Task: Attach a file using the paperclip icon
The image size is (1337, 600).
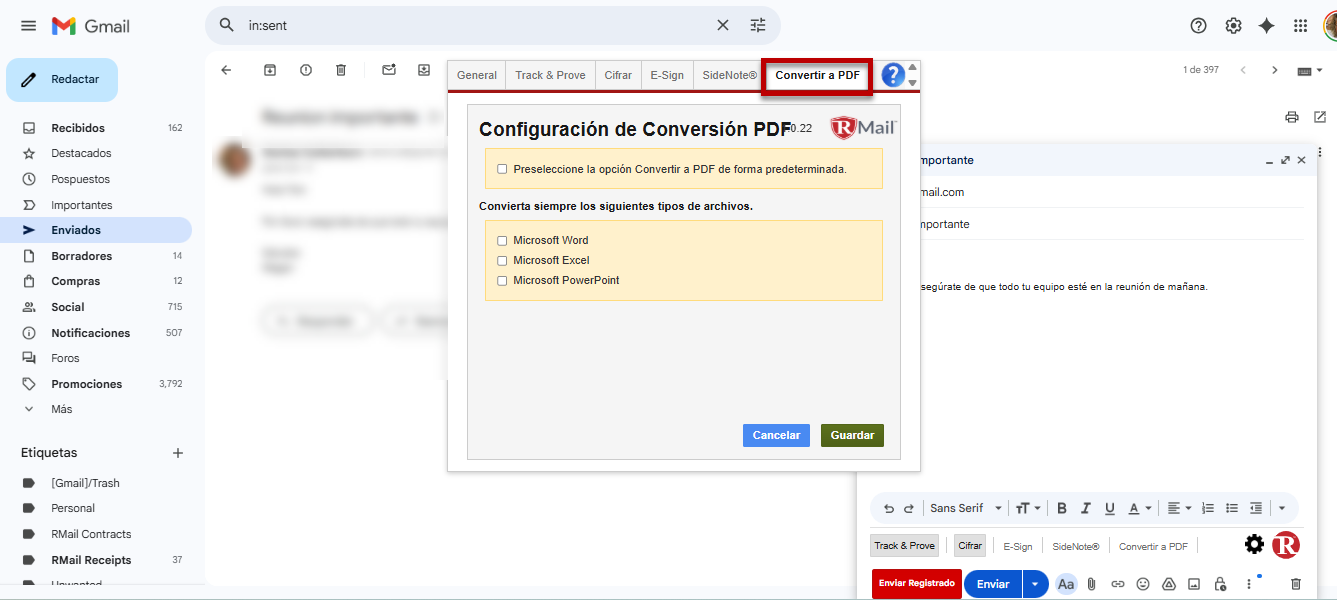Action: [1092, 584]
